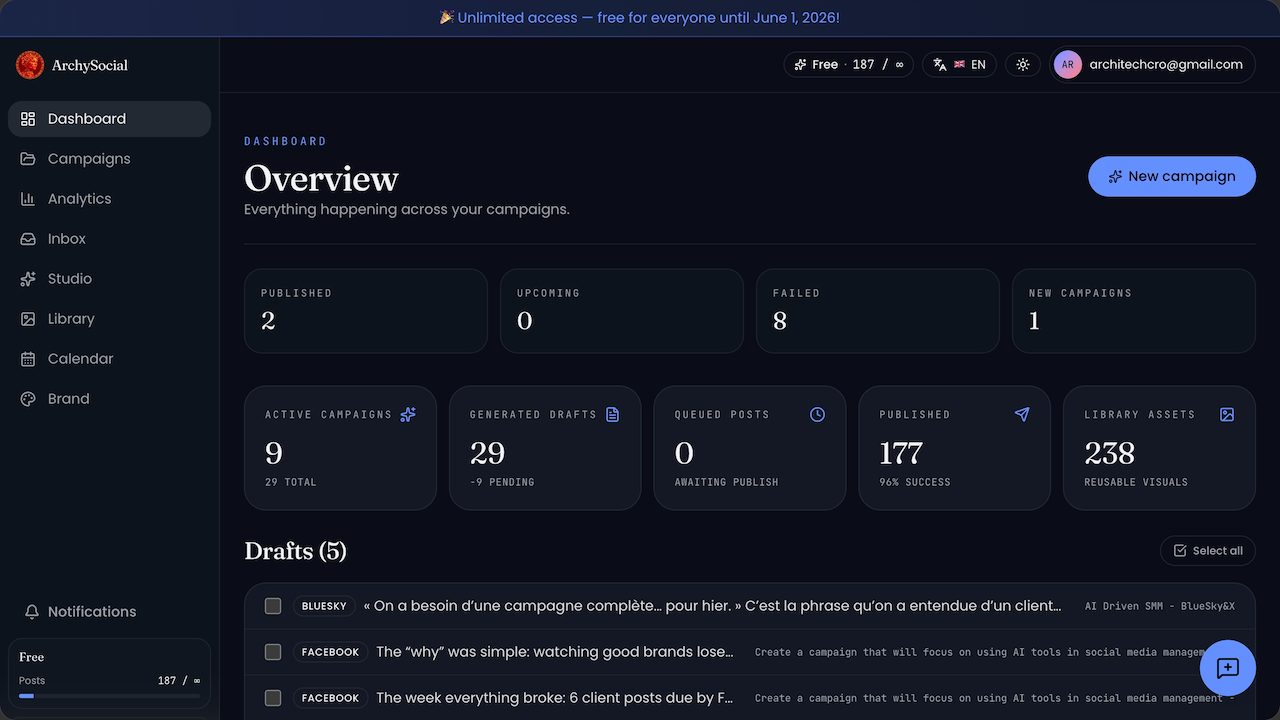
Task: Click the Queued Posts clock icon
Action: (x=817, y=414)
